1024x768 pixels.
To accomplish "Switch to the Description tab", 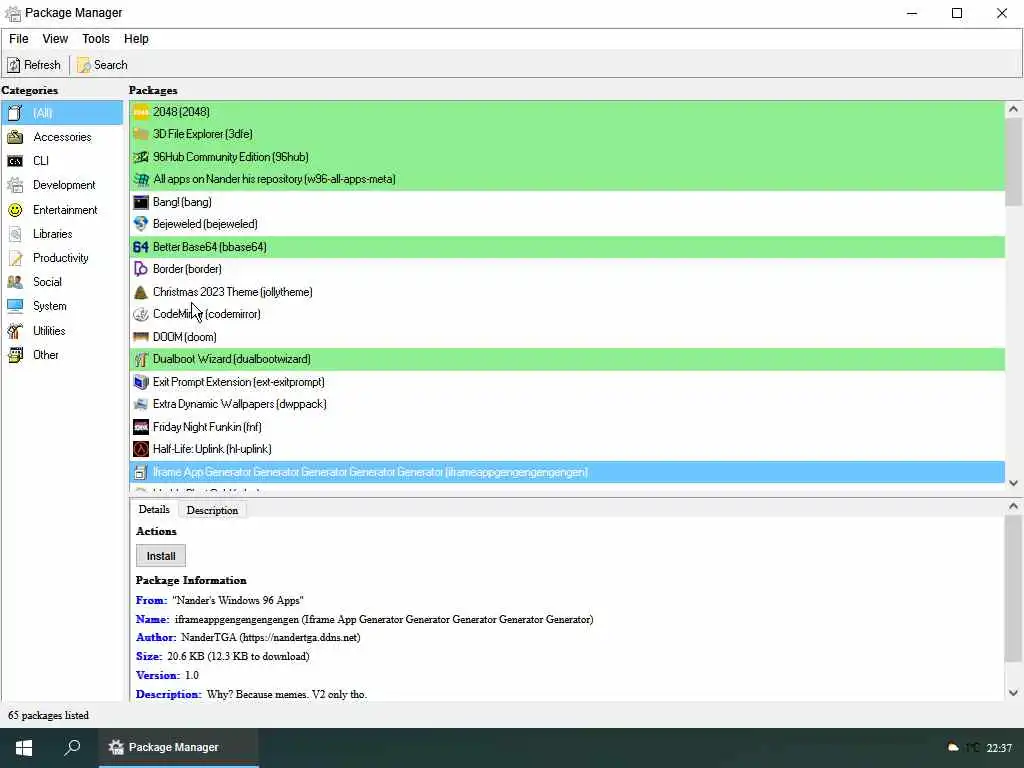I will point(212,510).
